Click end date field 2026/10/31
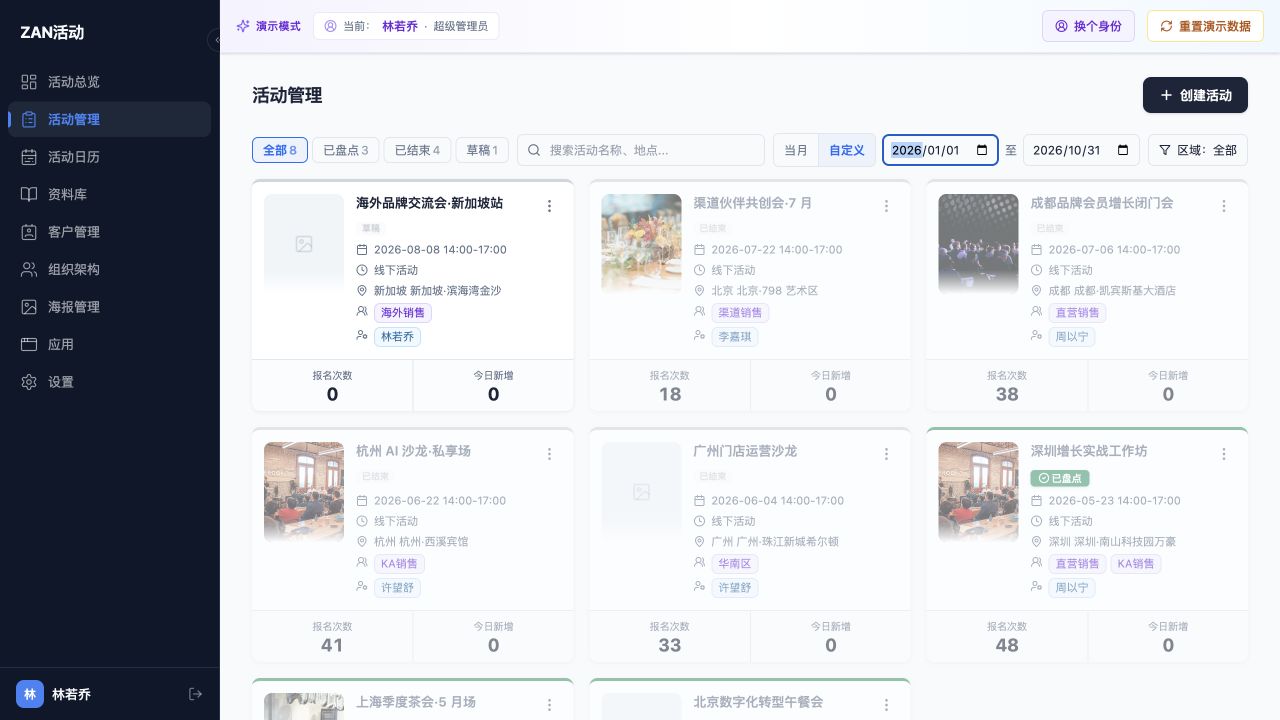 pos(1081,150)
